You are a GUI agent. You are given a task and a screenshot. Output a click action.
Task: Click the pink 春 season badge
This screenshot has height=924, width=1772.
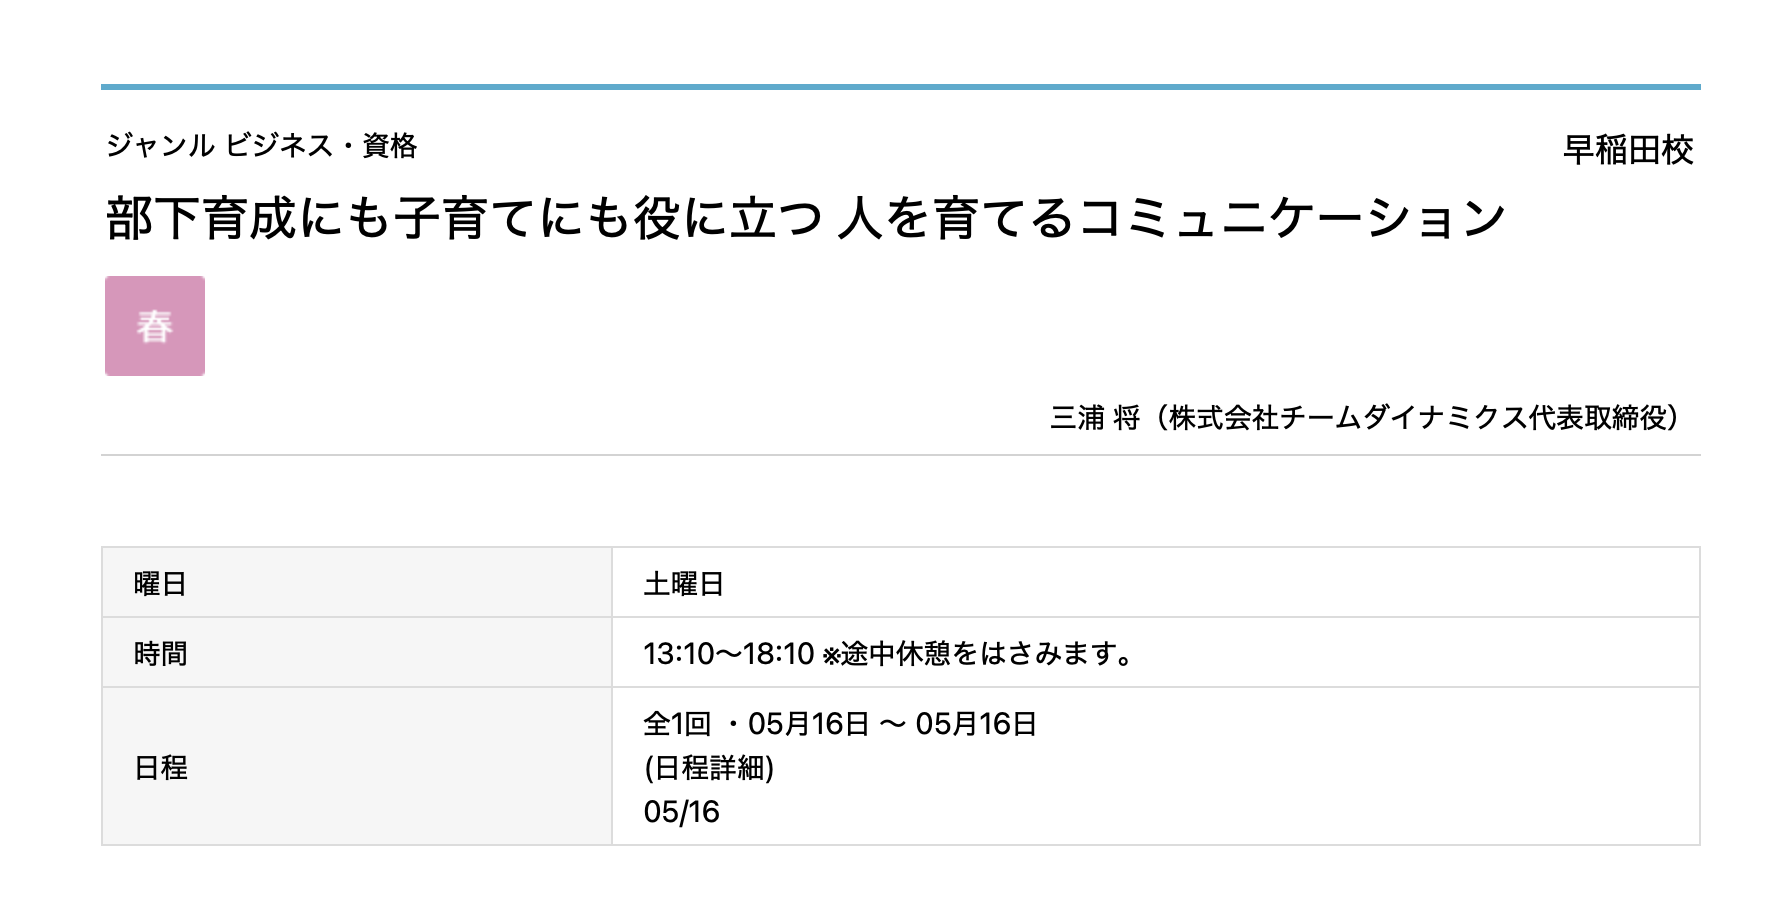(155, 326)
